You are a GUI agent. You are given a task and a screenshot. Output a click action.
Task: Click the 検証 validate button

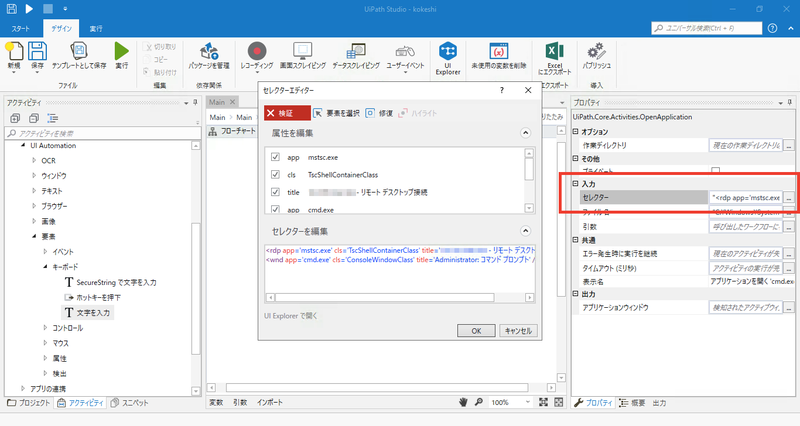(x=287, y=113)
